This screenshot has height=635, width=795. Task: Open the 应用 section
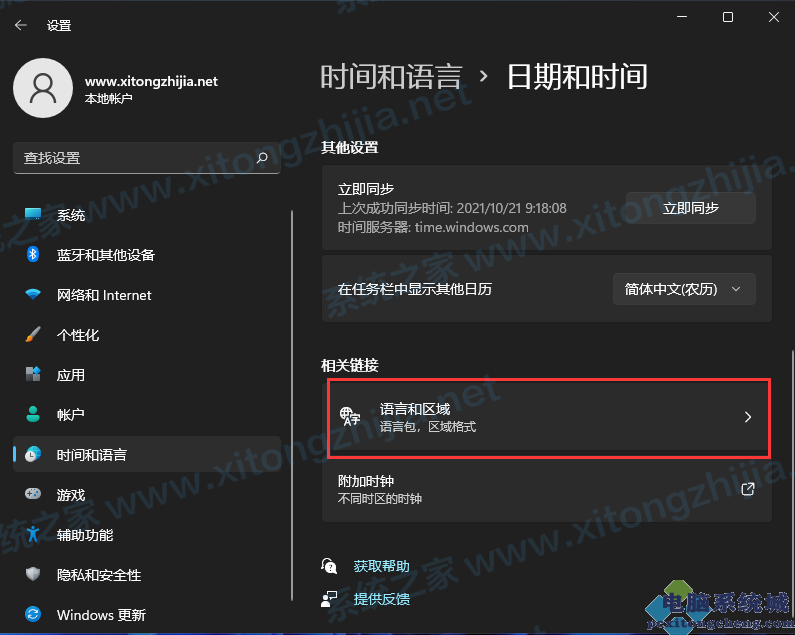pos(147,375)
